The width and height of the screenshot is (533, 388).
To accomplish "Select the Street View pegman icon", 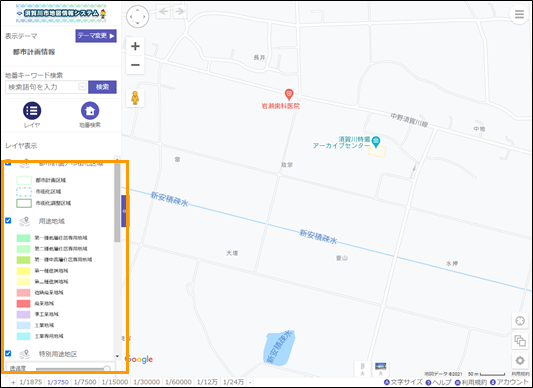I will pyautogui.click(x=135, y=98).
